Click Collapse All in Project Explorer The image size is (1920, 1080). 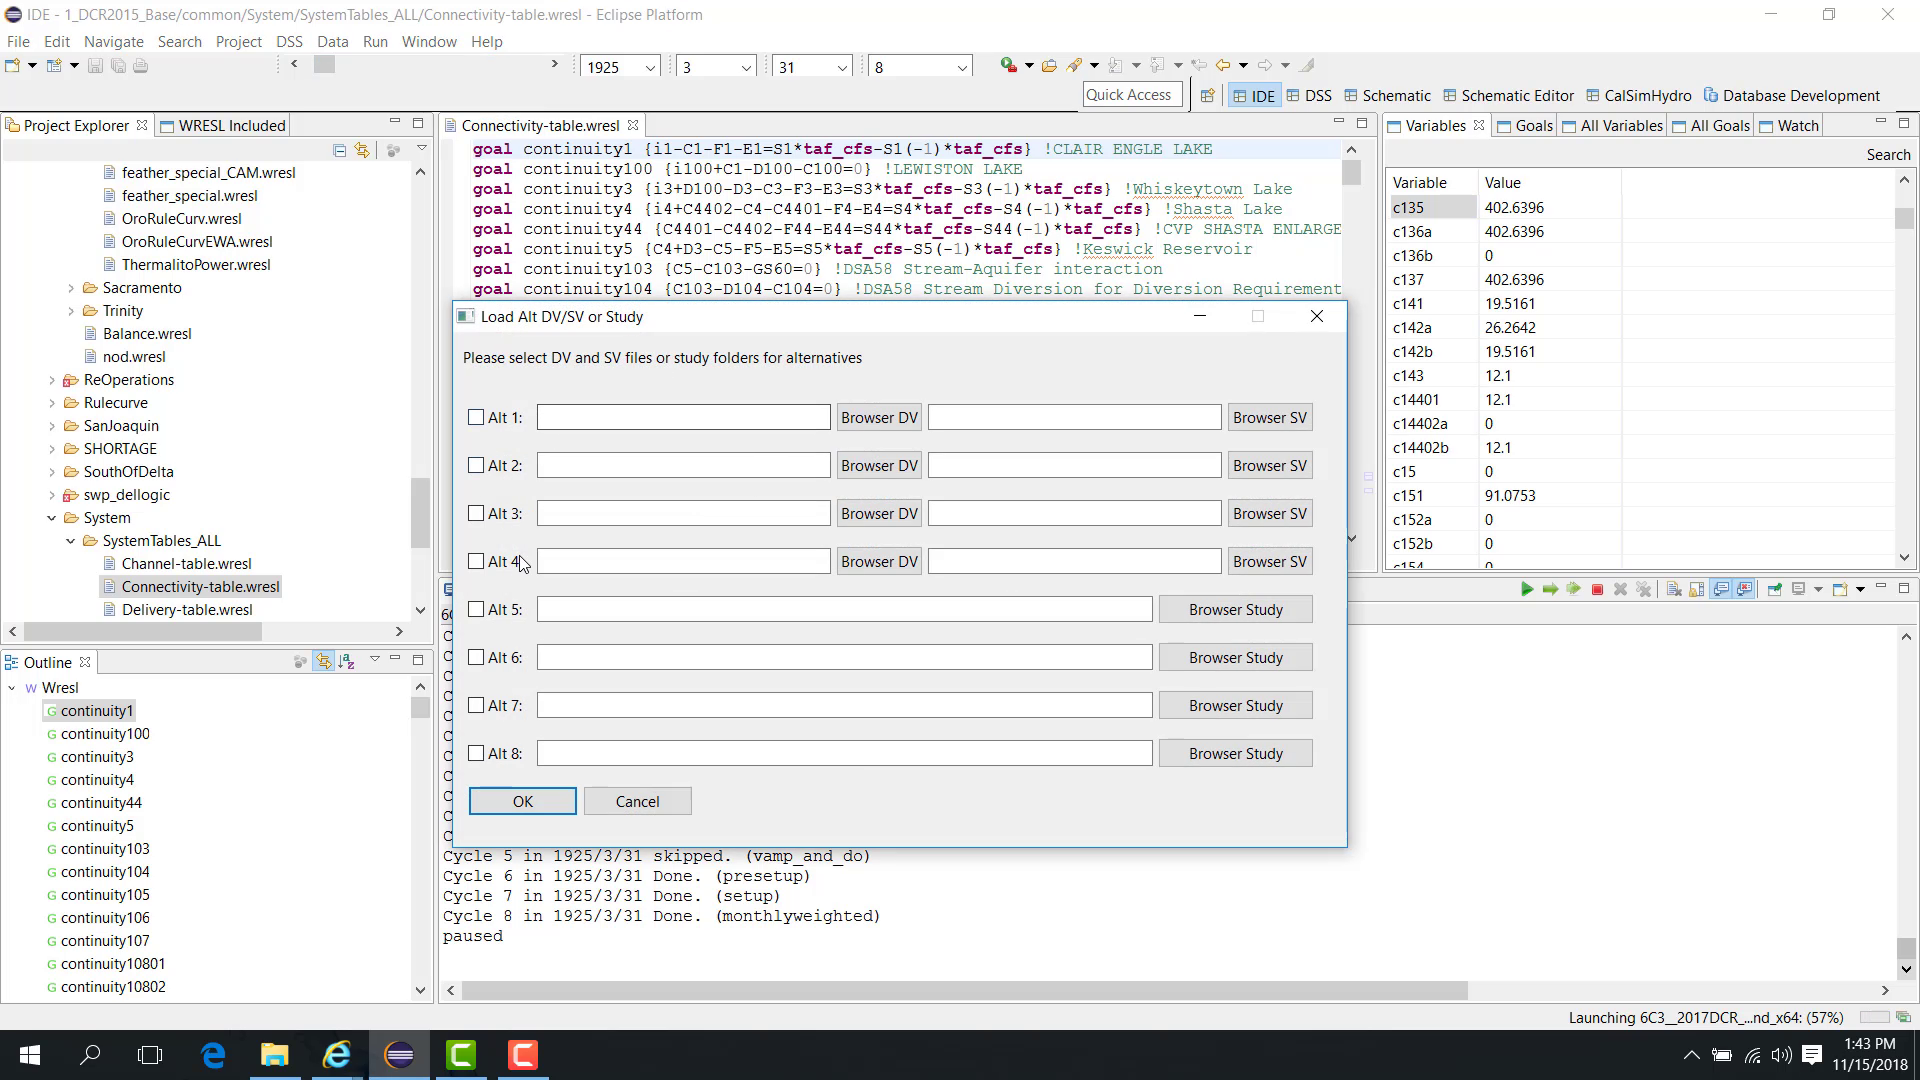click(340, 150)
